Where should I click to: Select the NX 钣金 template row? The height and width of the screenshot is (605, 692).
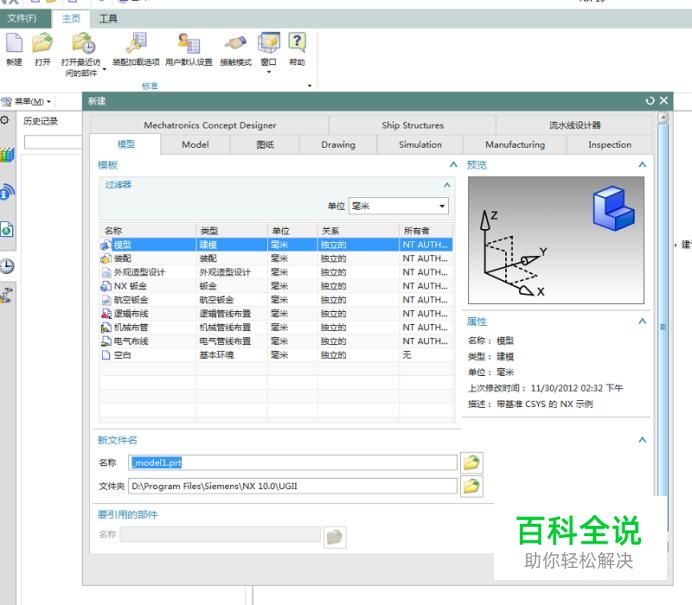point(276,286)
